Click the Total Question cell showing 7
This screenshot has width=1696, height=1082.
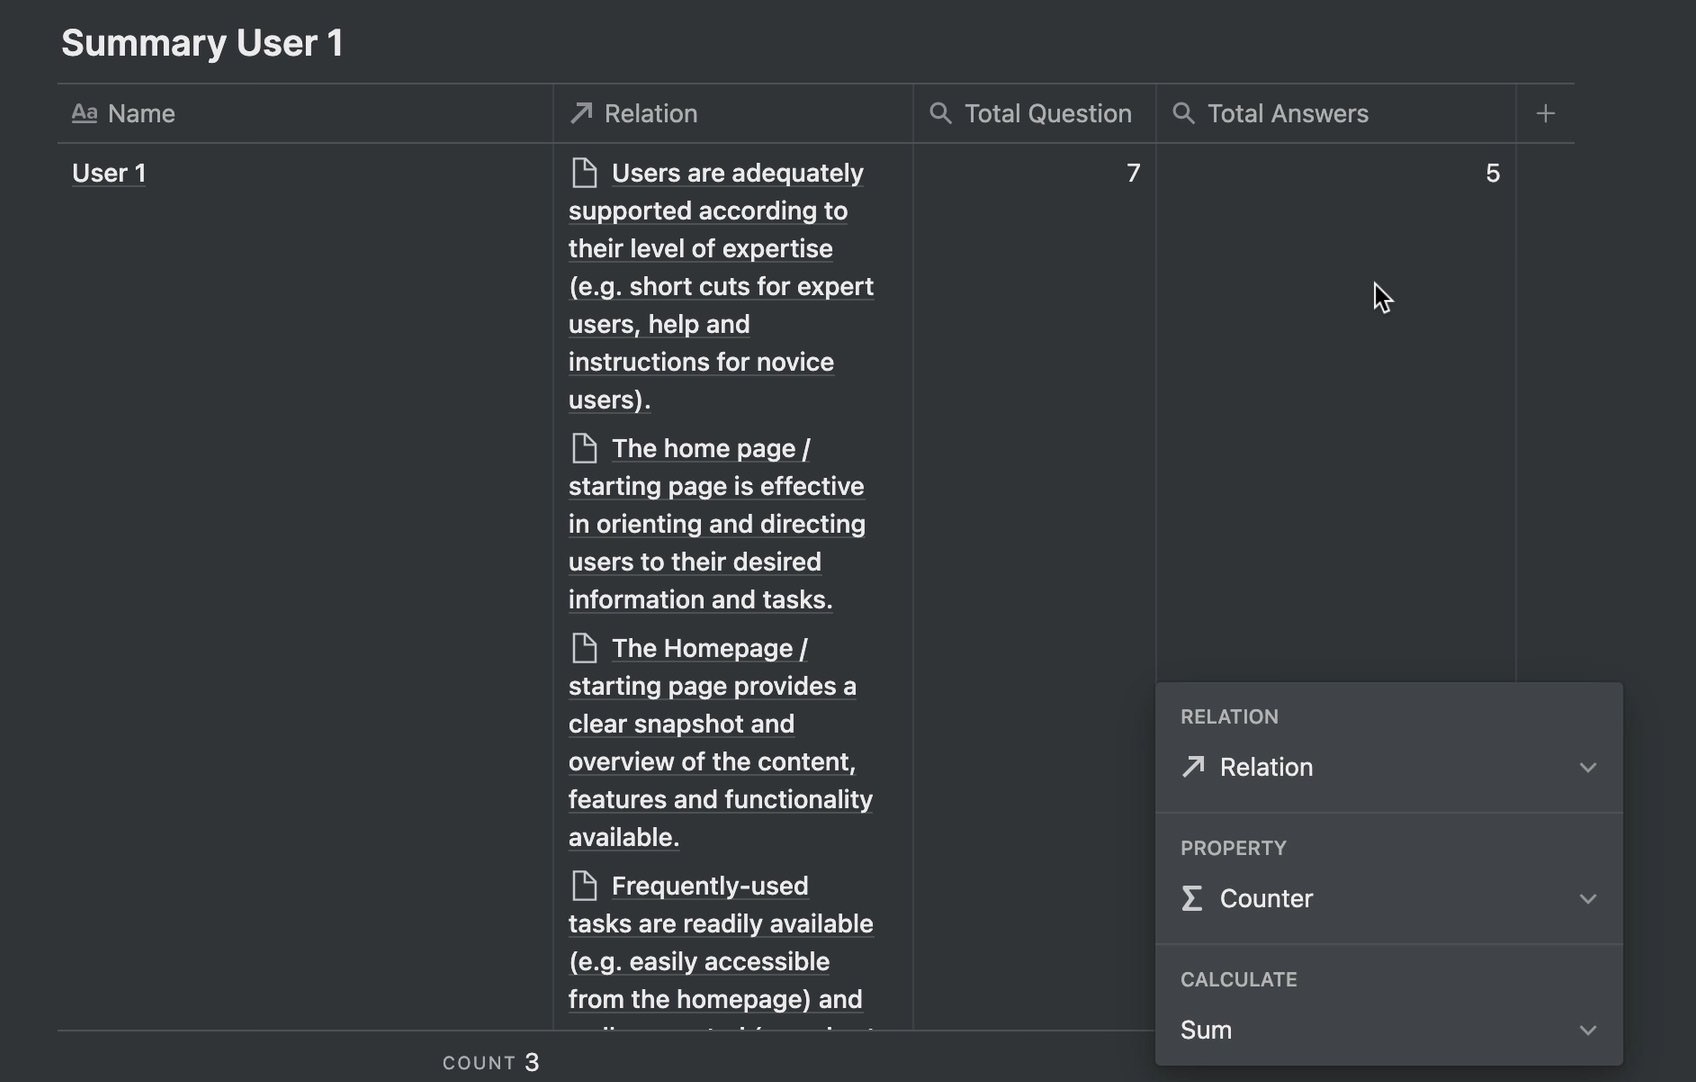point(1034,173)
